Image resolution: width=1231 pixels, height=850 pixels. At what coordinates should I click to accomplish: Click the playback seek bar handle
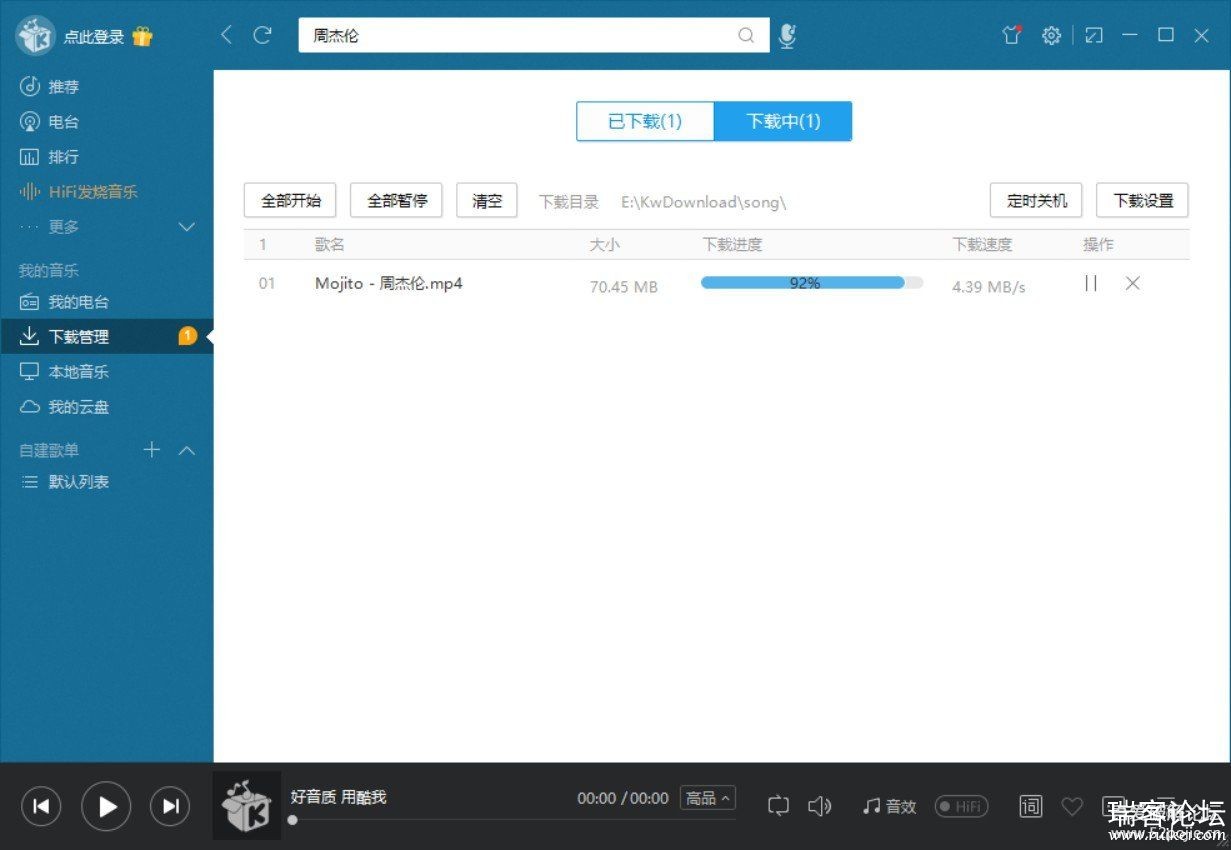pos(292,820)
